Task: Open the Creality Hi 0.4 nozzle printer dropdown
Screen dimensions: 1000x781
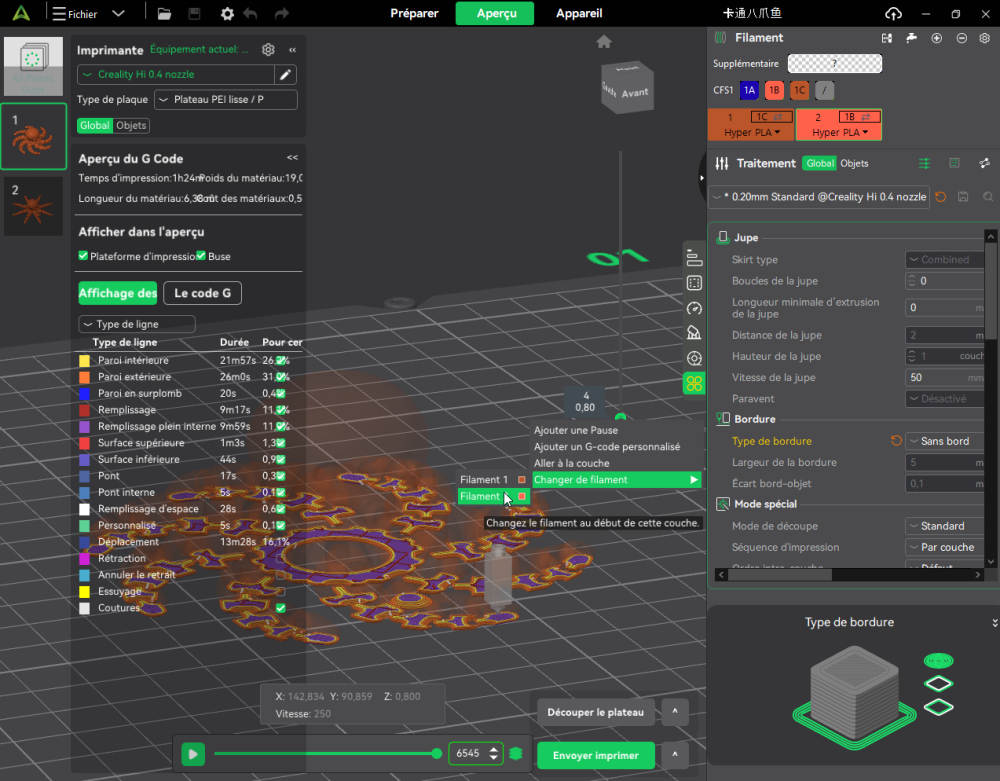Action: 175,75
